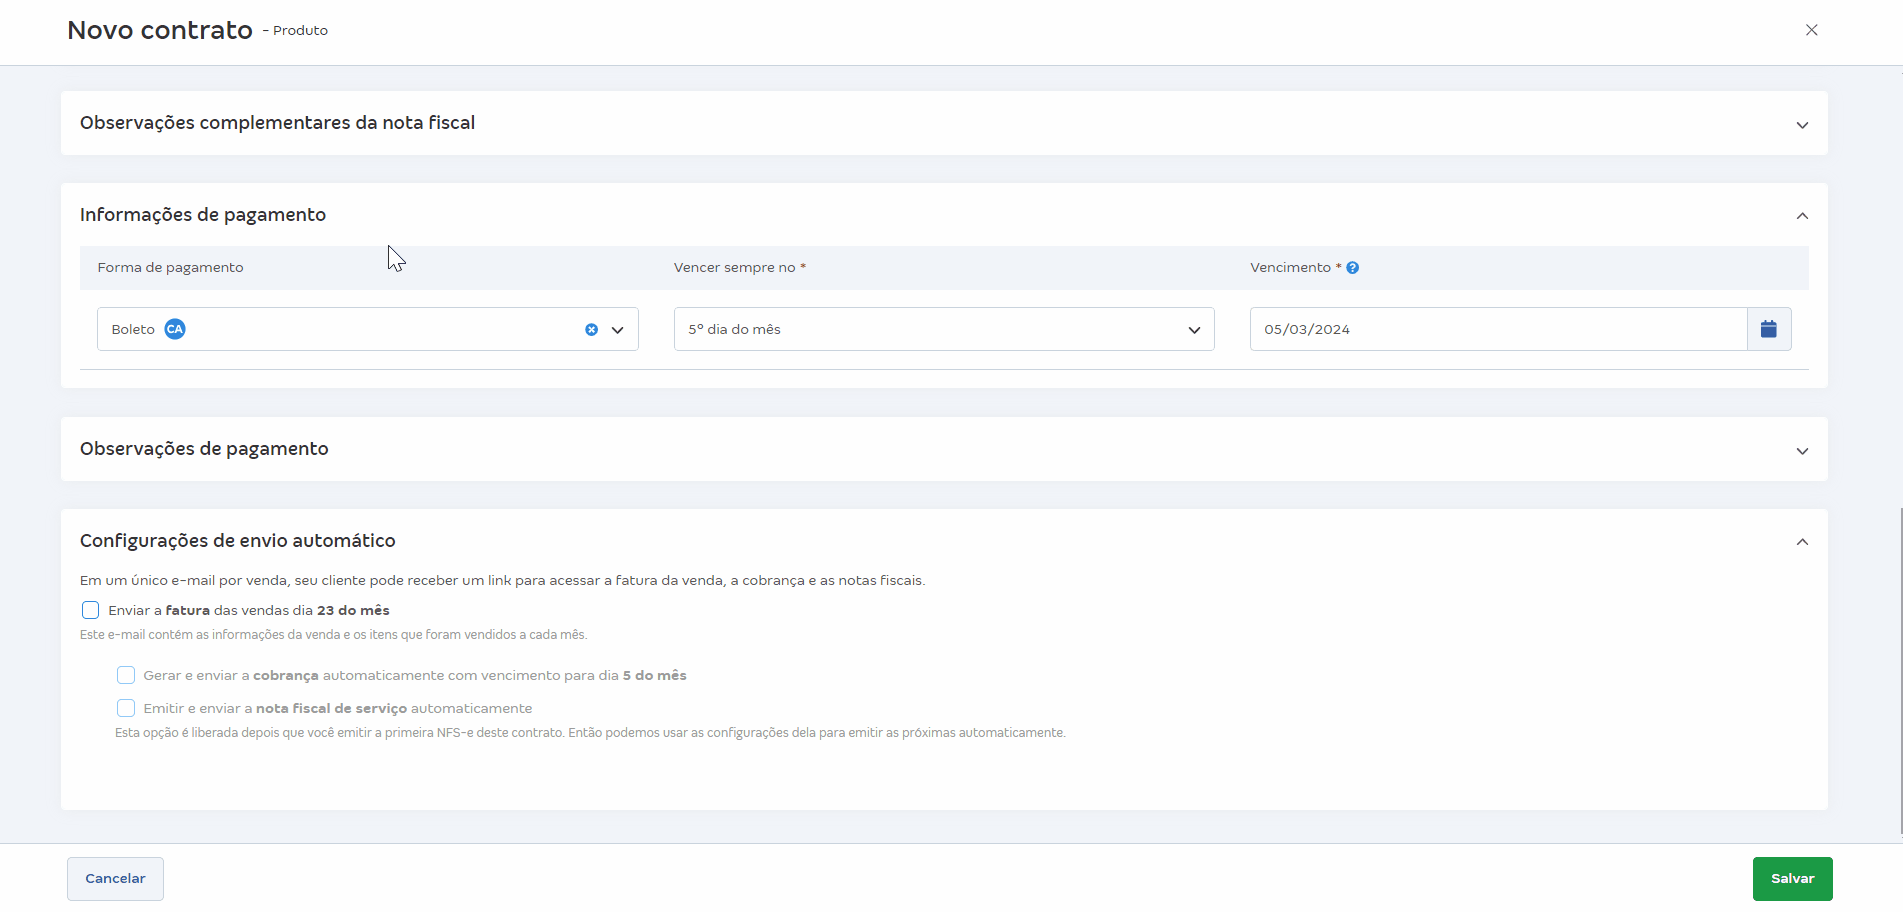Open the Vencimento calendar date picker
The width and height of the screenshot is (1903, 912).
(1768, 329)
